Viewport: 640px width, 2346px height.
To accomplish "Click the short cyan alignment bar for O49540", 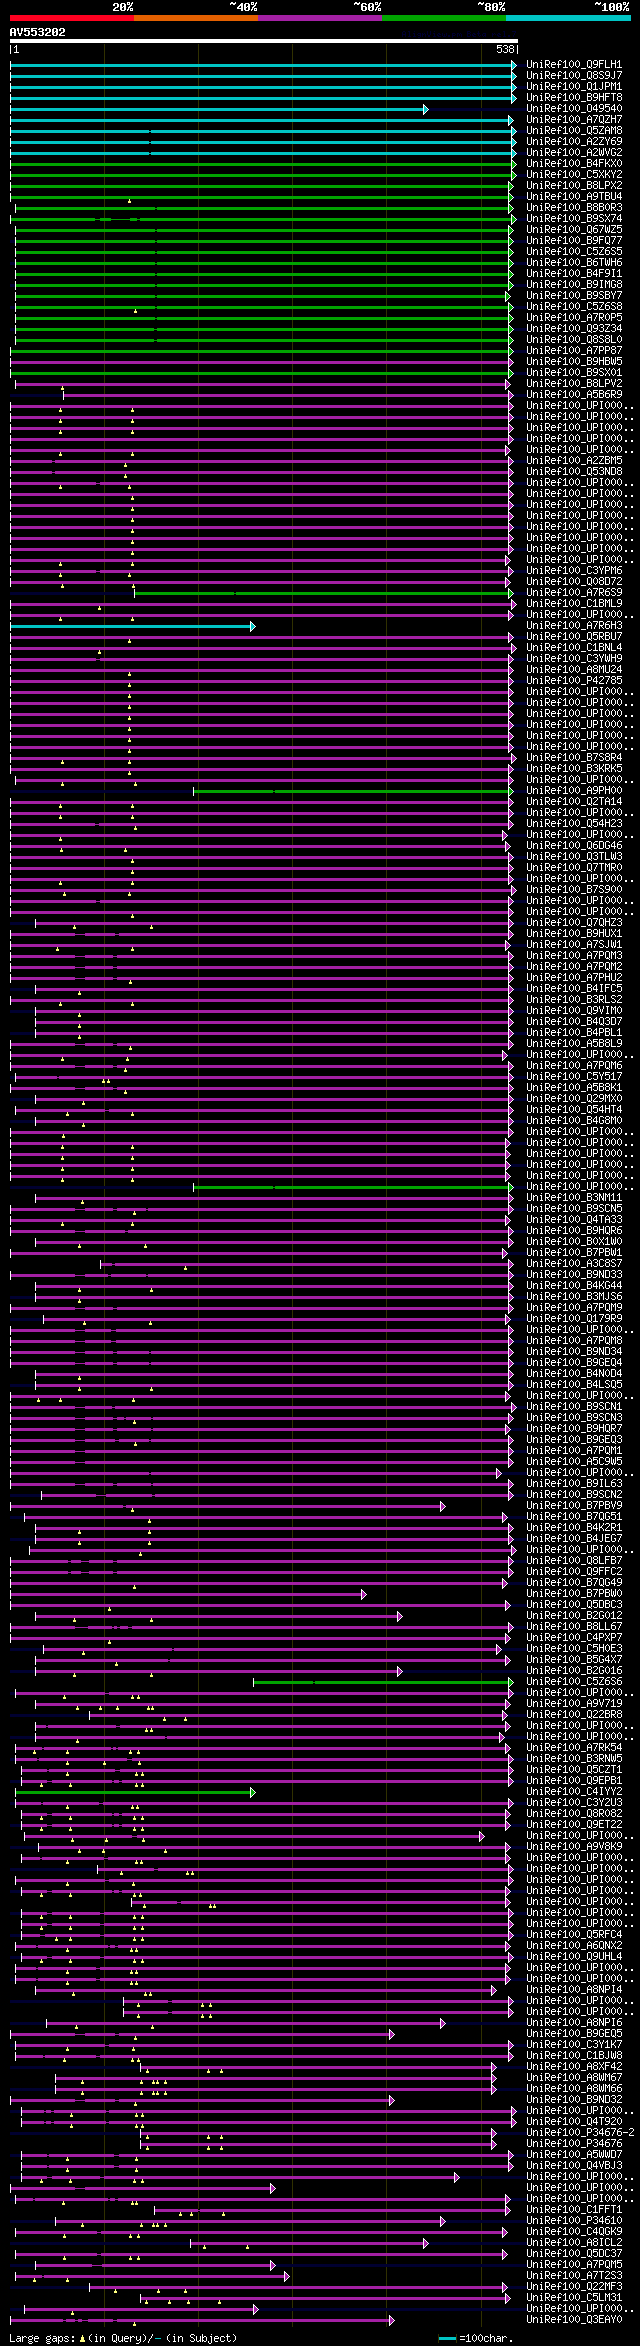I will [219, 109].
